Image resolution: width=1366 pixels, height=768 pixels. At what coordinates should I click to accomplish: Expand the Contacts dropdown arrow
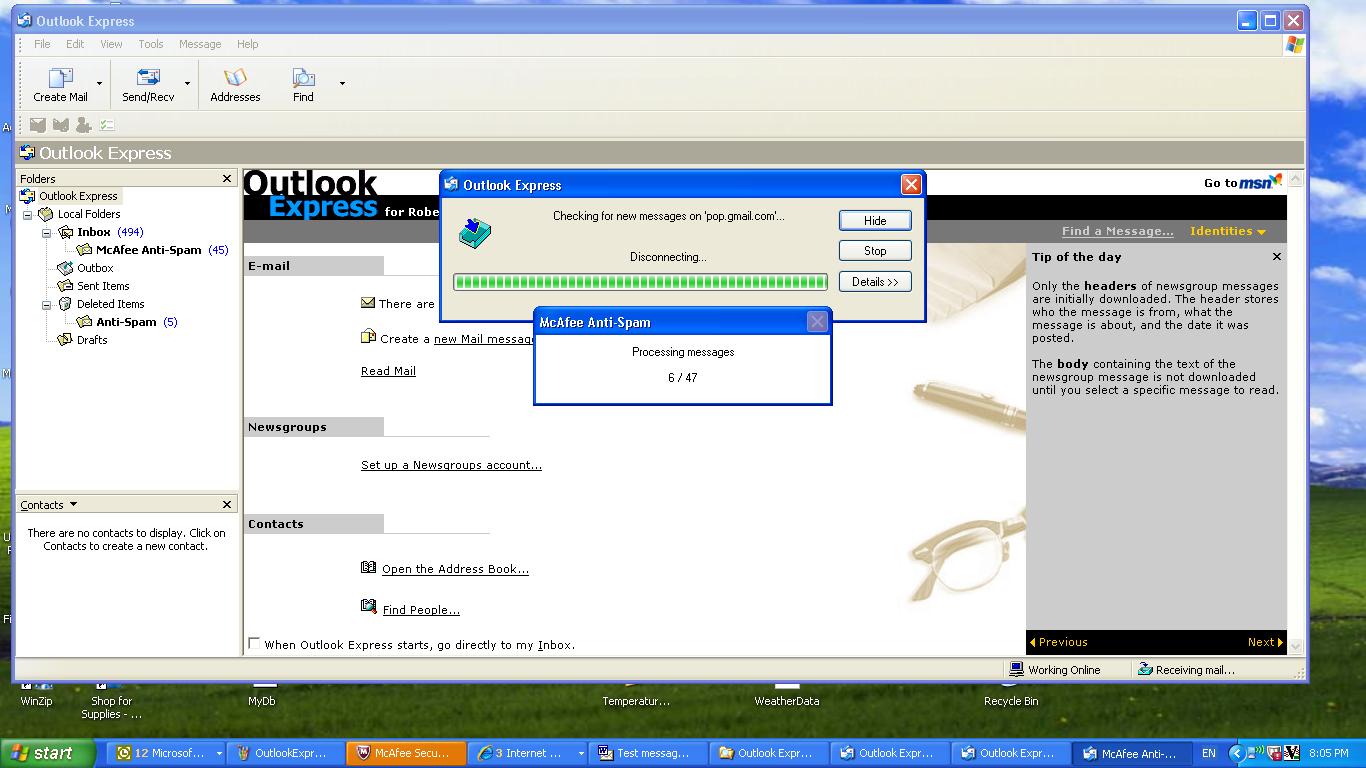click(x=73, y=505)
